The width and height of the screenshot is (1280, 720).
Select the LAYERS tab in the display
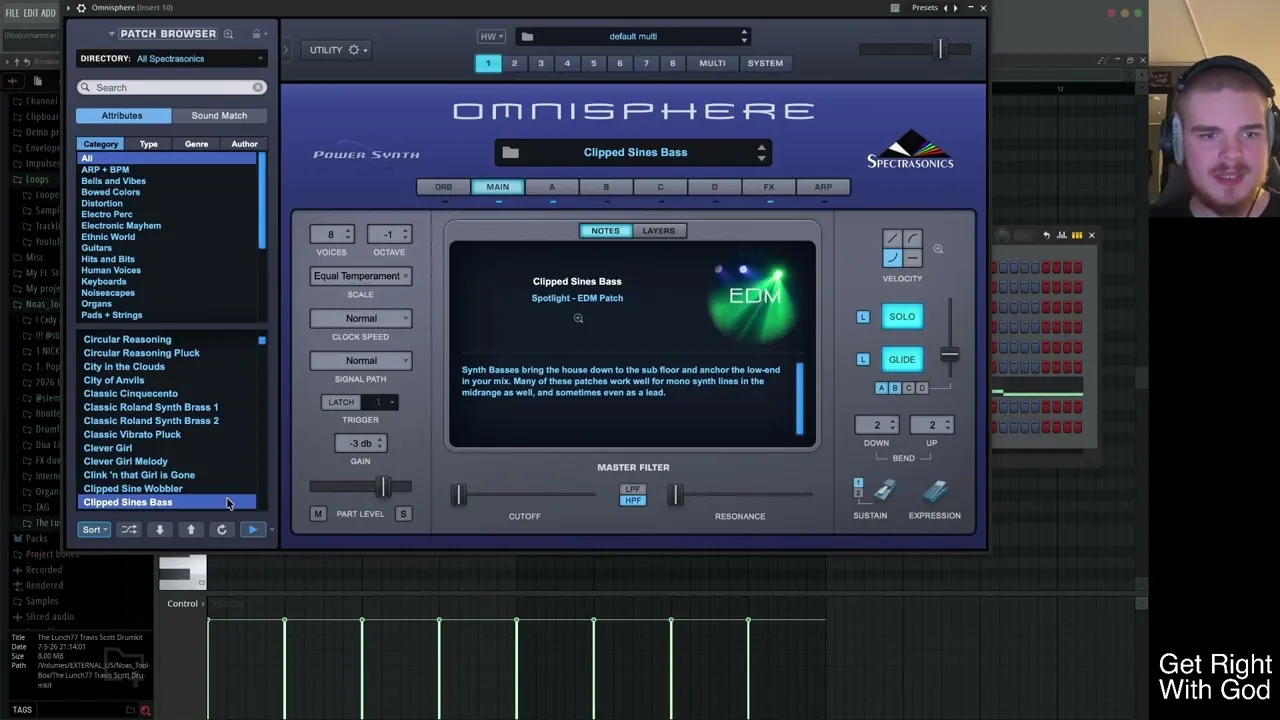pos(659,231)
